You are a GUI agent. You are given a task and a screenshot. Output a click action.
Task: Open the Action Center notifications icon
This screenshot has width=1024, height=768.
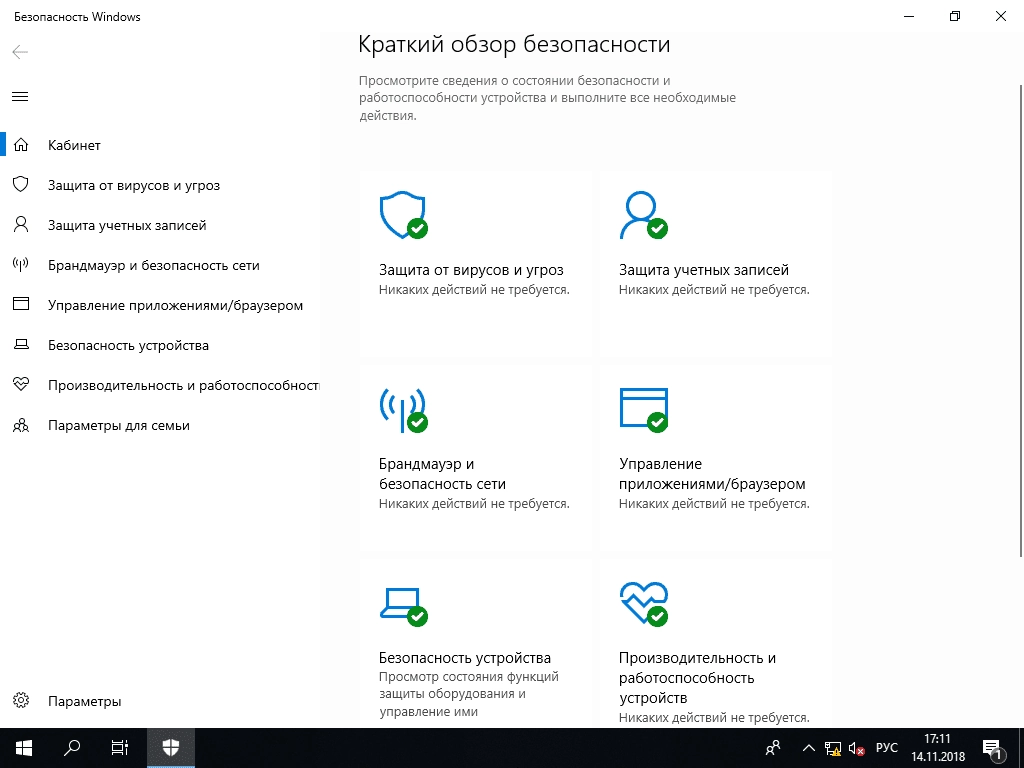click(992, 748)
